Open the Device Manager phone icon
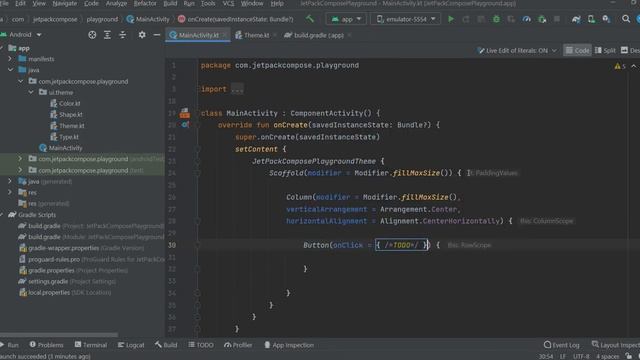640x360 pixels. click(591, 19)
